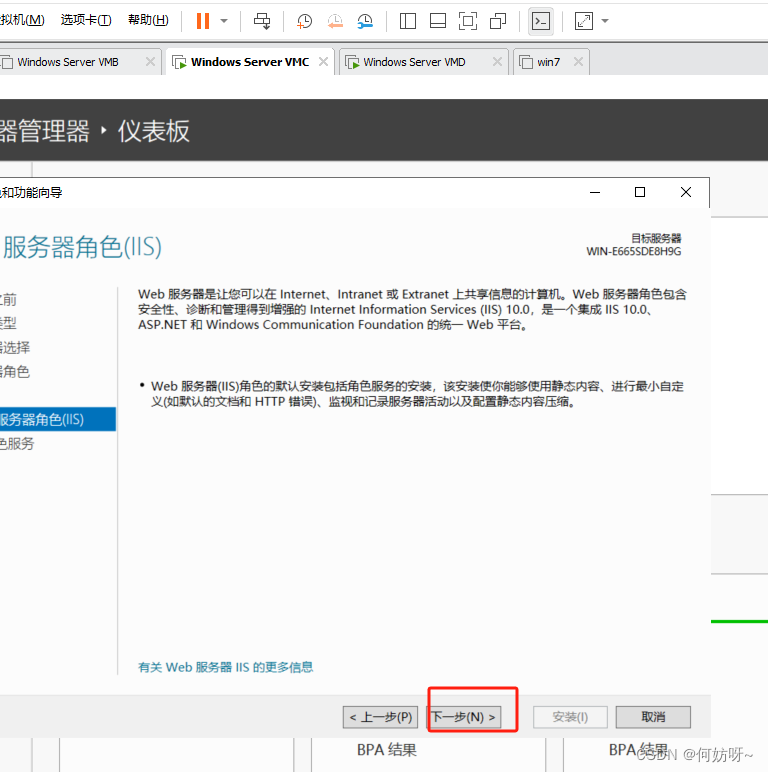Take a snapshot of the virtual machine
768x772 pixels.
[305, 21]
